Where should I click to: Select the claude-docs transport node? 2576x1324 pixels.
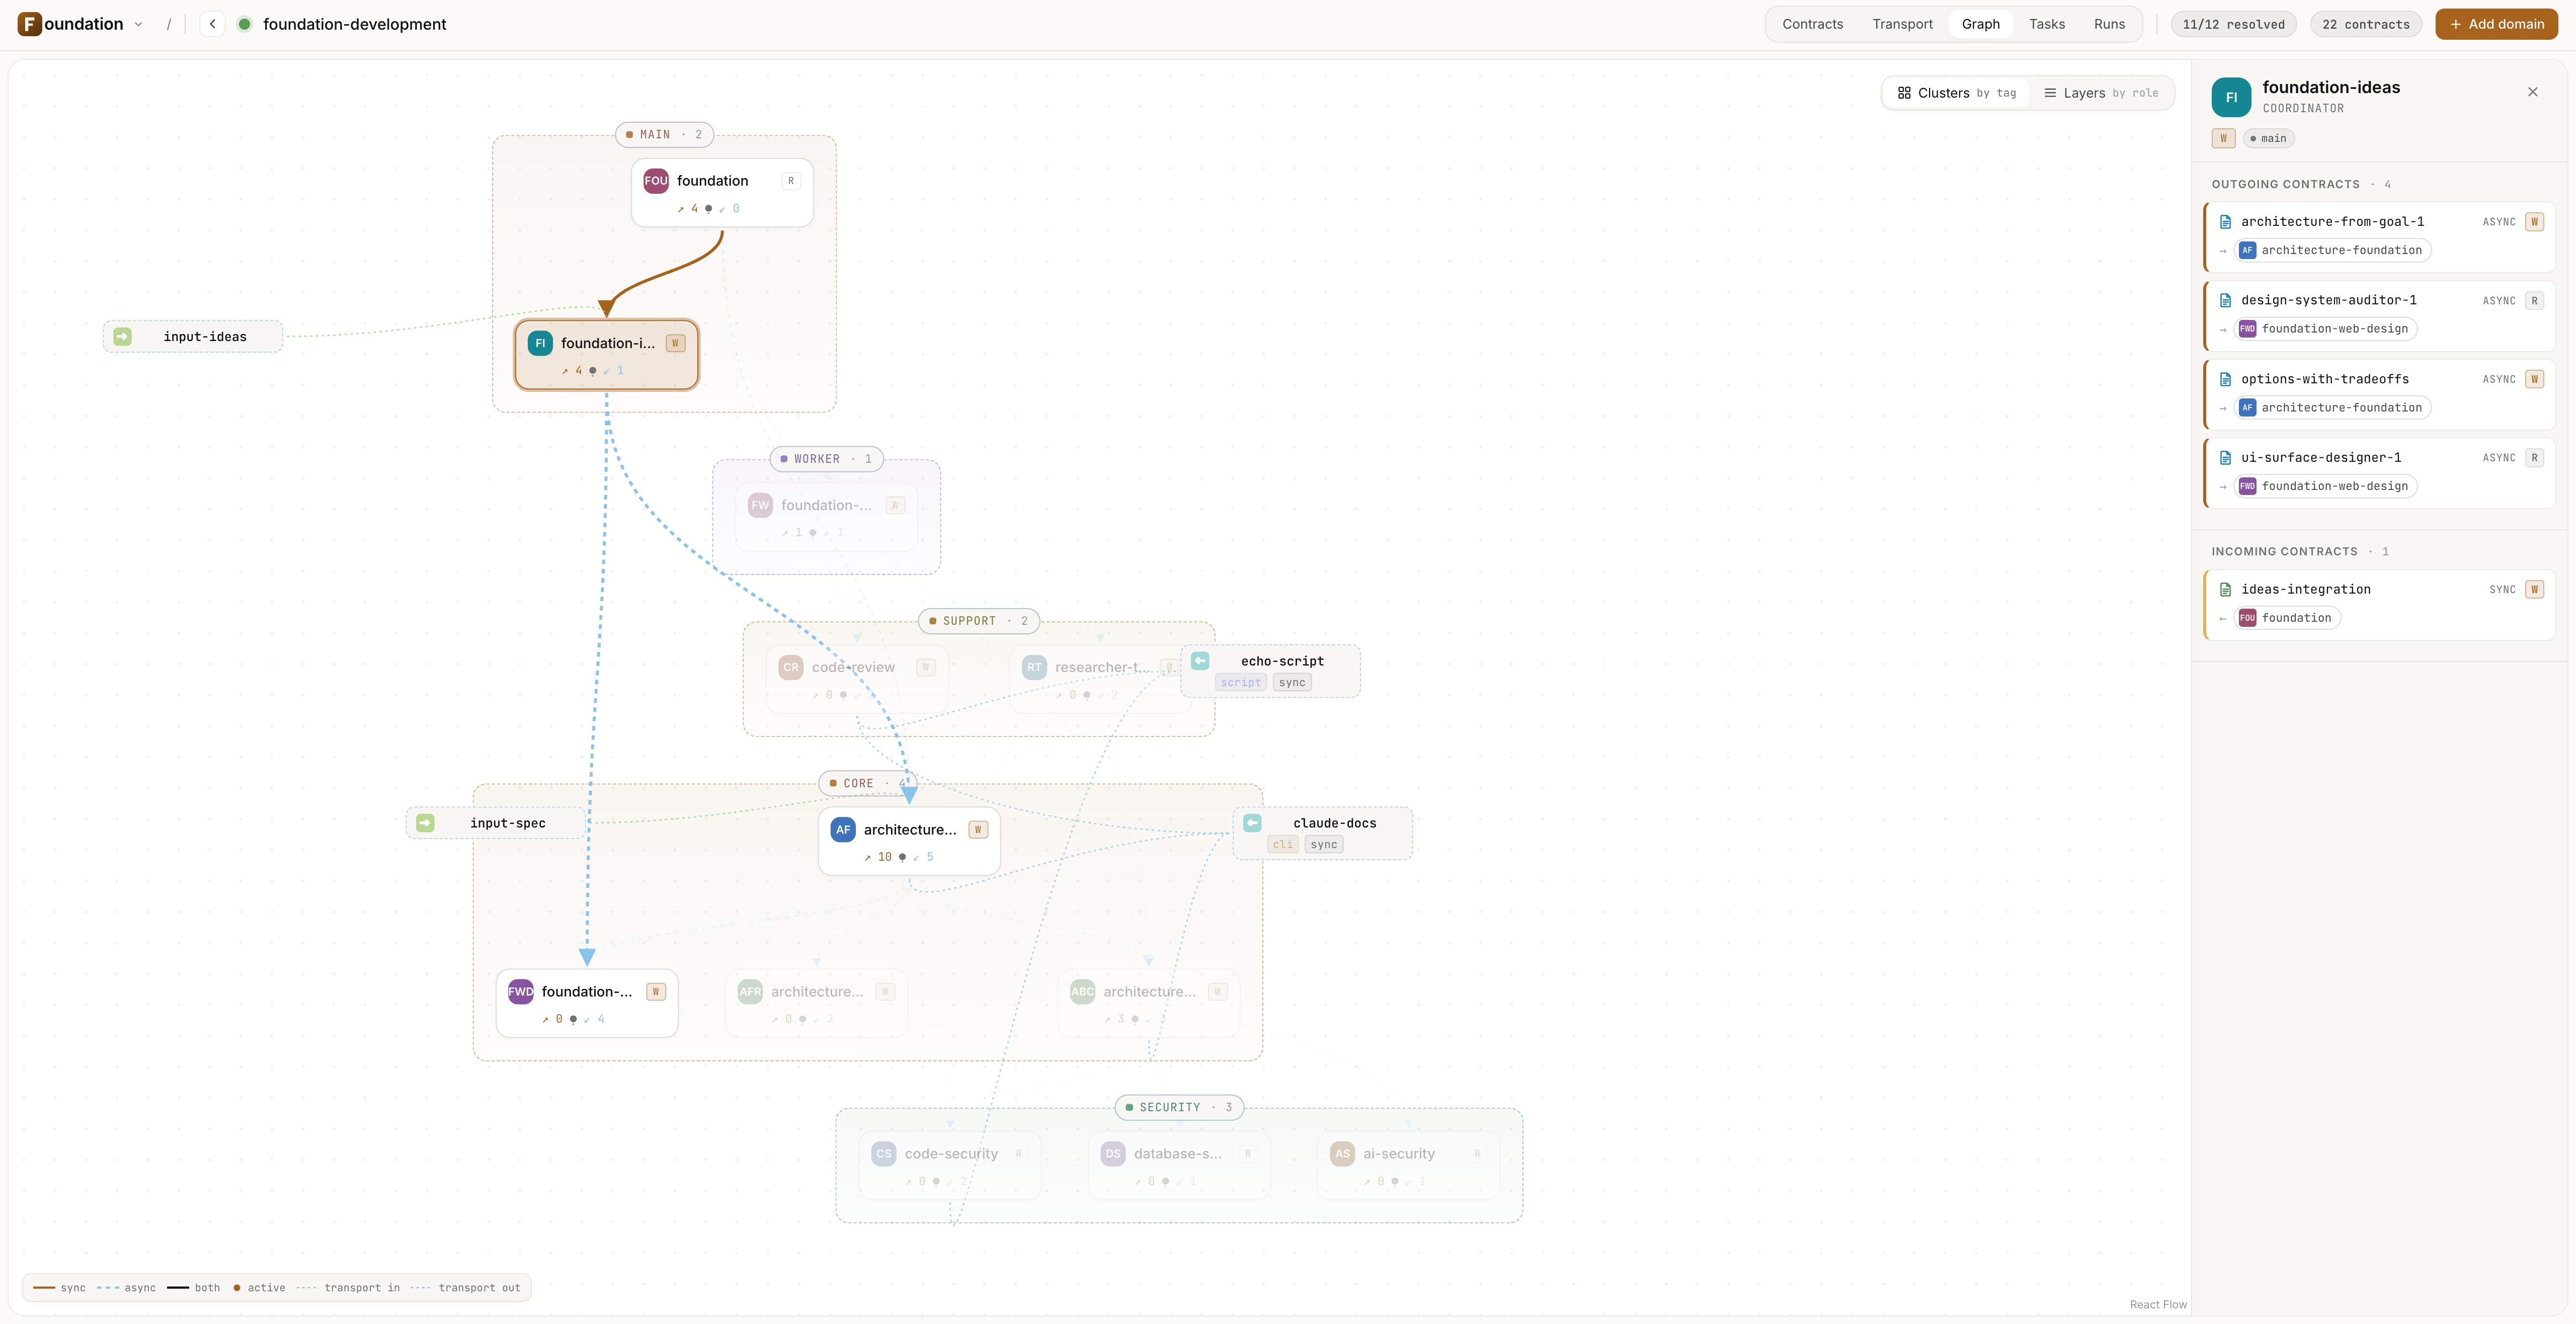click(x=1322, y=833)
